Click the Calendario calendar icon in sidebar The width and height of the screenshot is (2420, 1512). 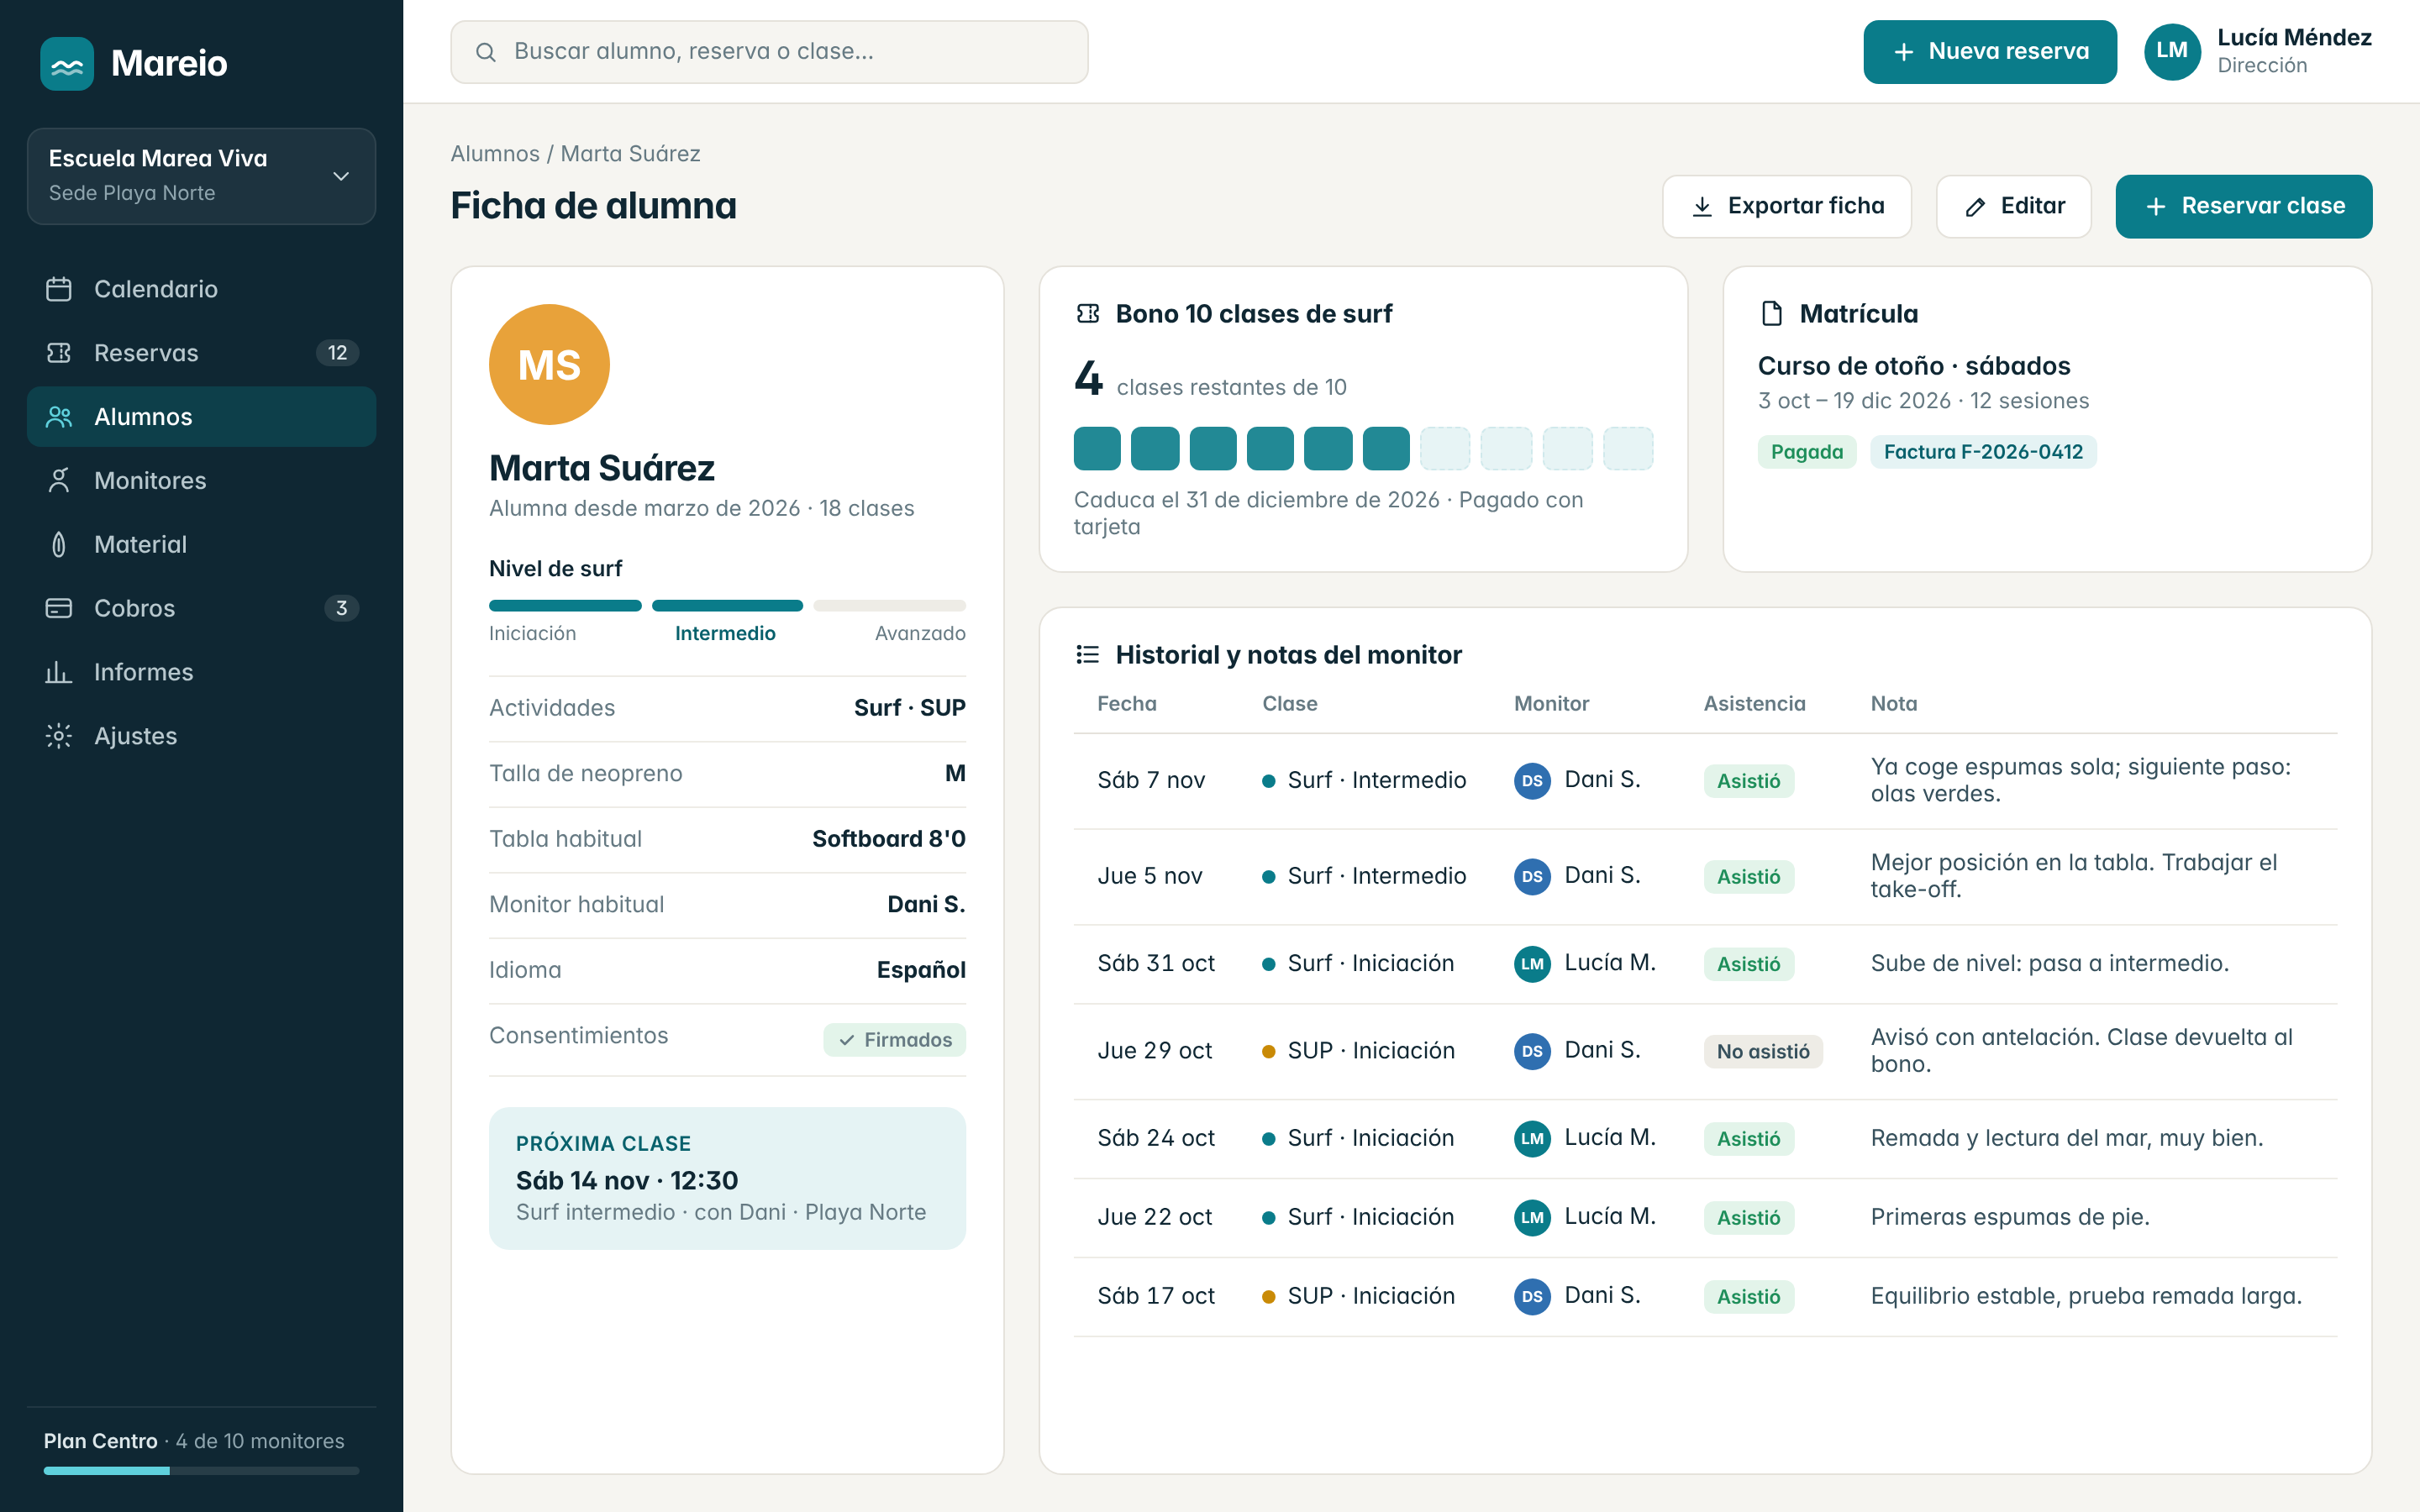tap(59, 289)
